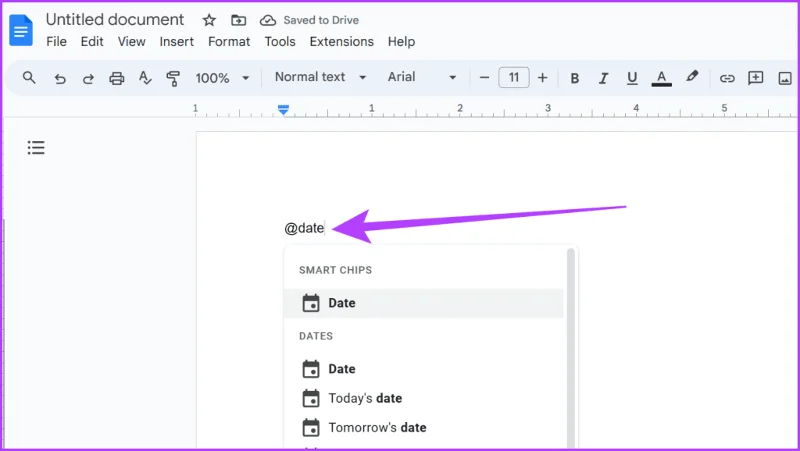Screen dimensions: 800x451
Task: Select the paint format tool
Action: point(173,78)
